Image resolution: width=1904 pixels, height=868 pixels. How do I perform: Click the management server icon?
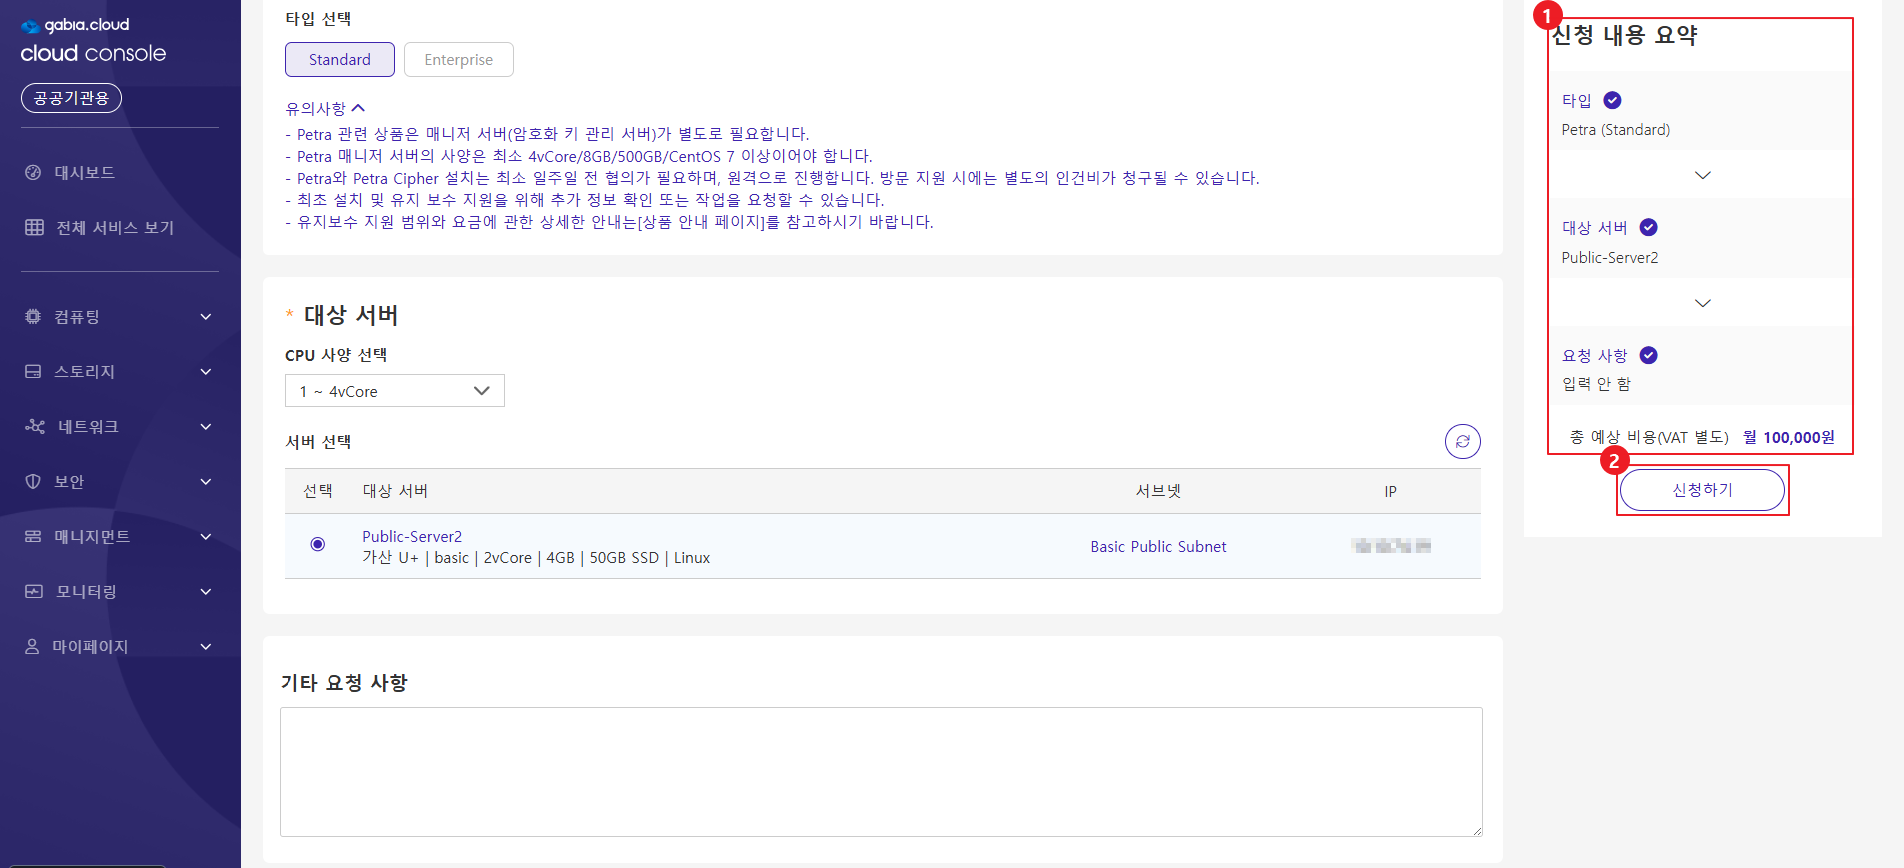(33, 536)
